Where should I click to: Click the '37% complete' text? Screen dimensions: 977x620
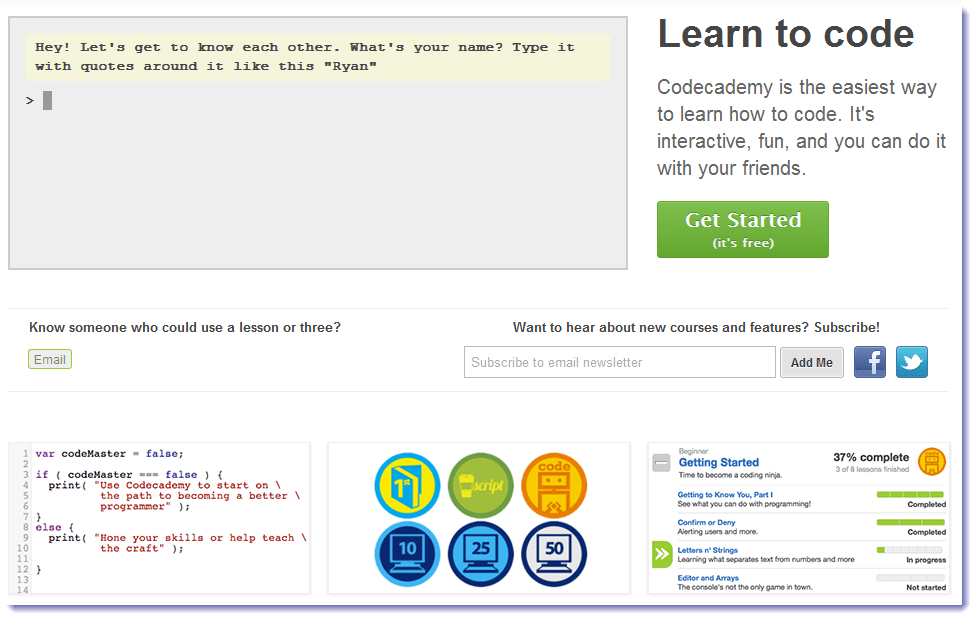[x=871, y=457]
